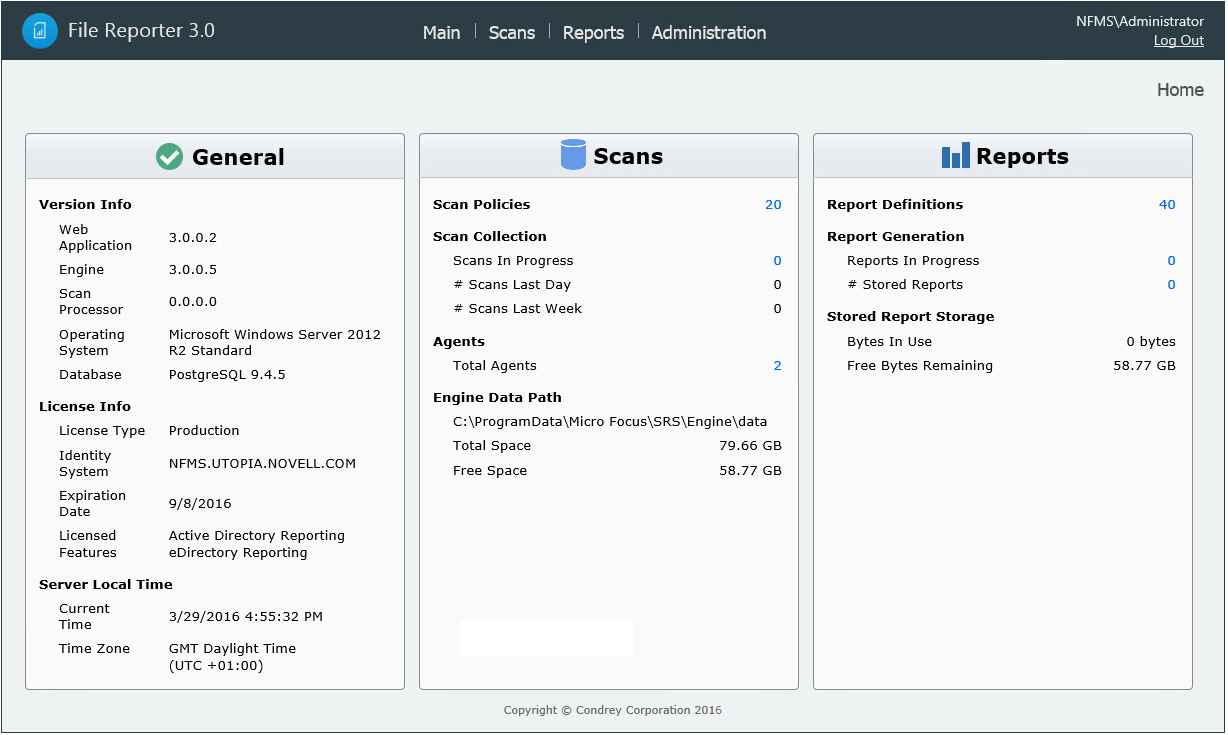The width and height of the screenshot is (1228, 735).
Task: Open the Report Definitions count 40
Action: (x=1167, y=205)
